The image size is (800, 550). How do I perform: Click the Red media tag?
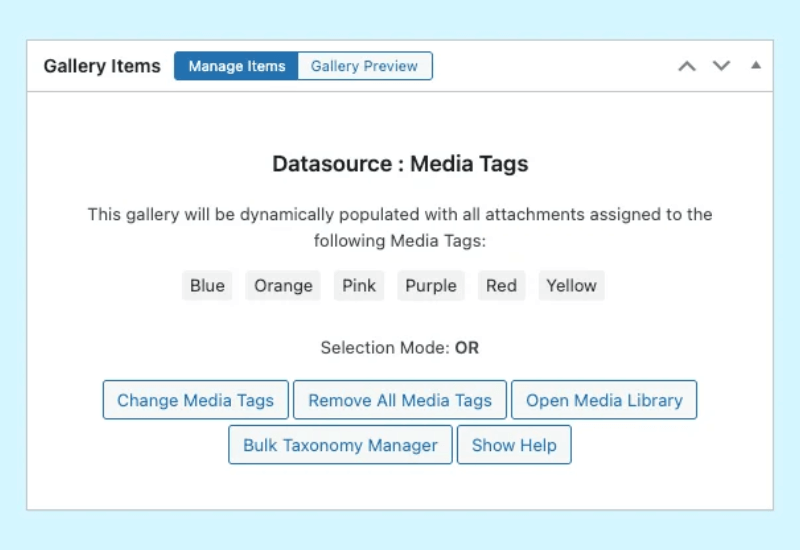pos(501,286)
